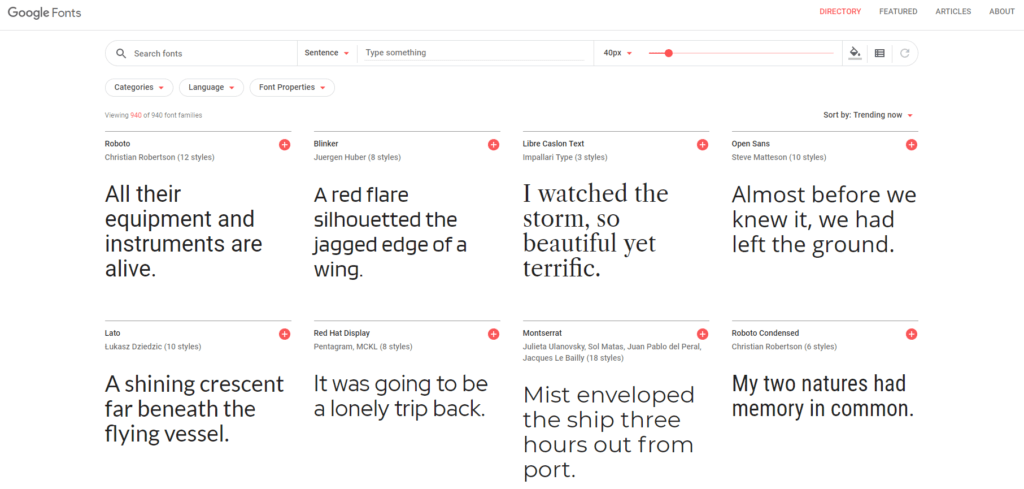
Task: Open the Blinker font title
Action: (326, 144)
